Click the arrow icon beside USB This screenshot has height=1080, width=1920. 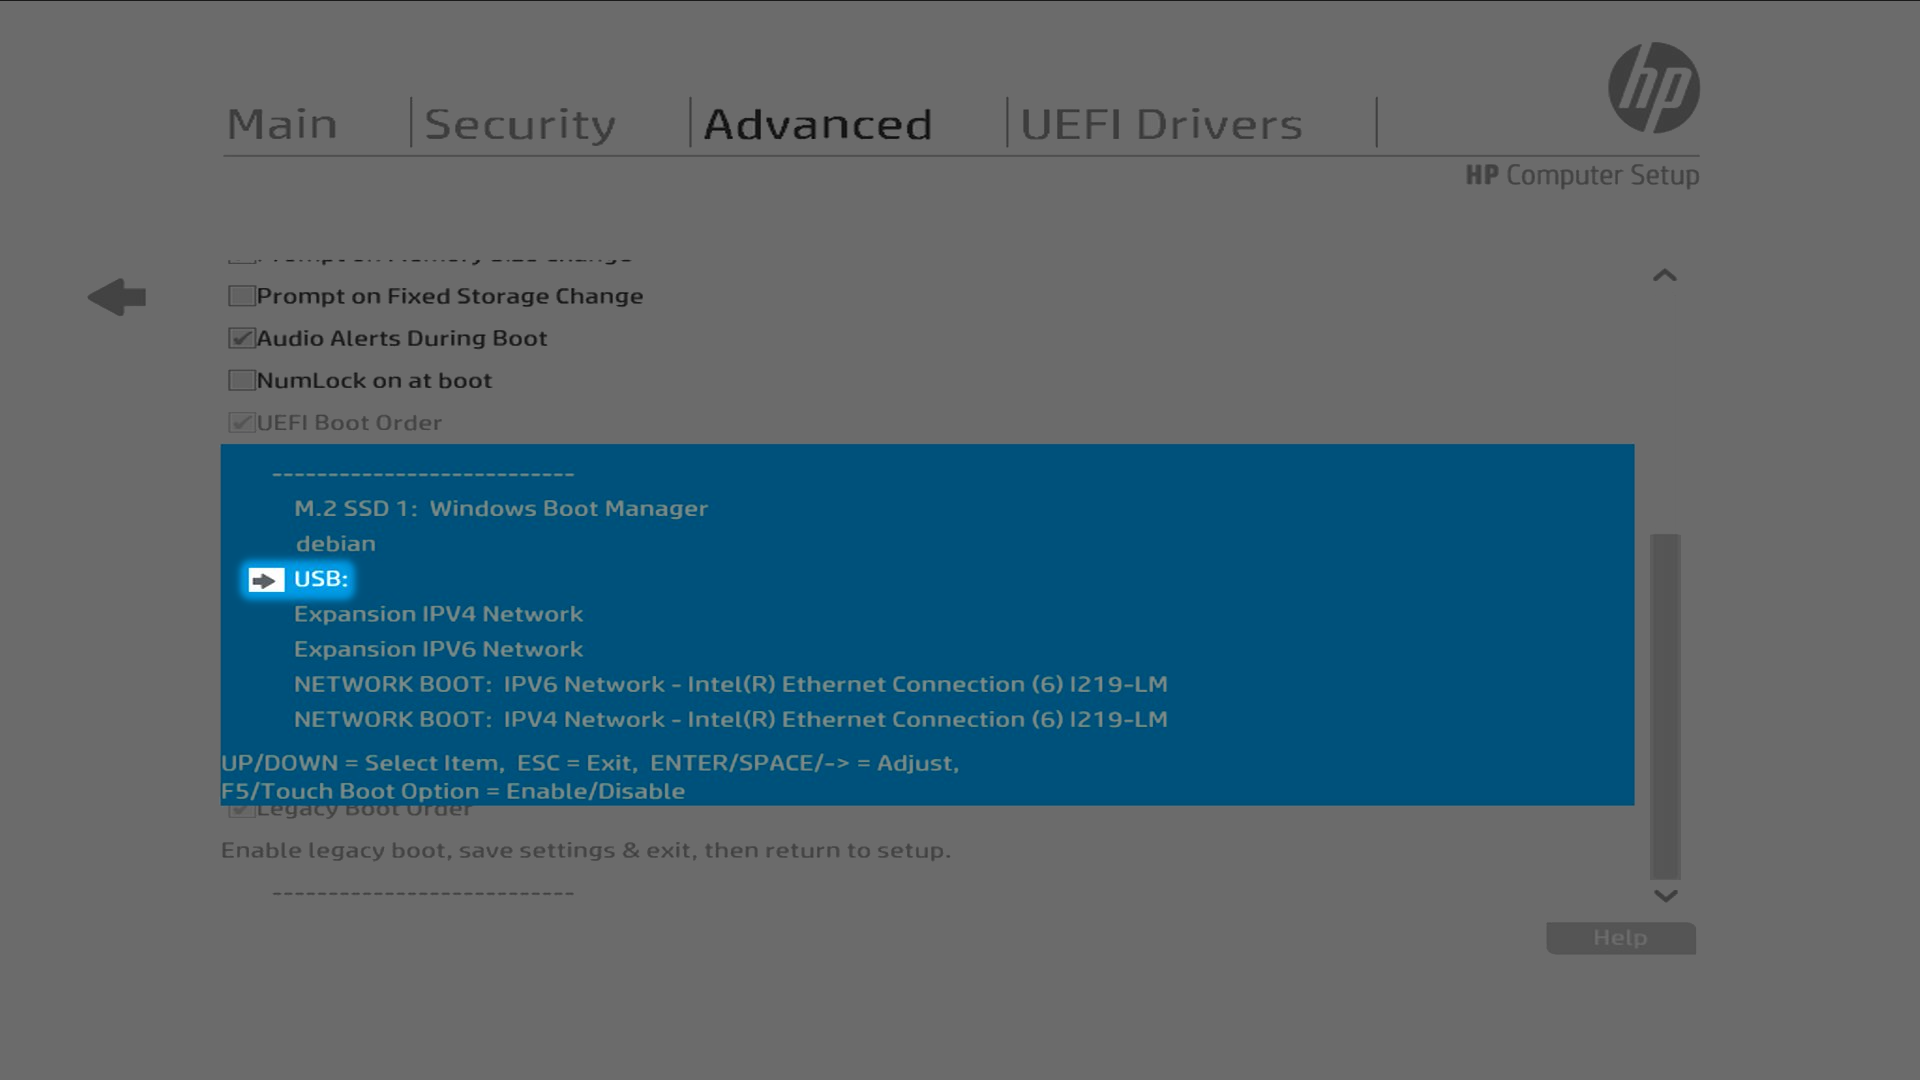(266, 580)
